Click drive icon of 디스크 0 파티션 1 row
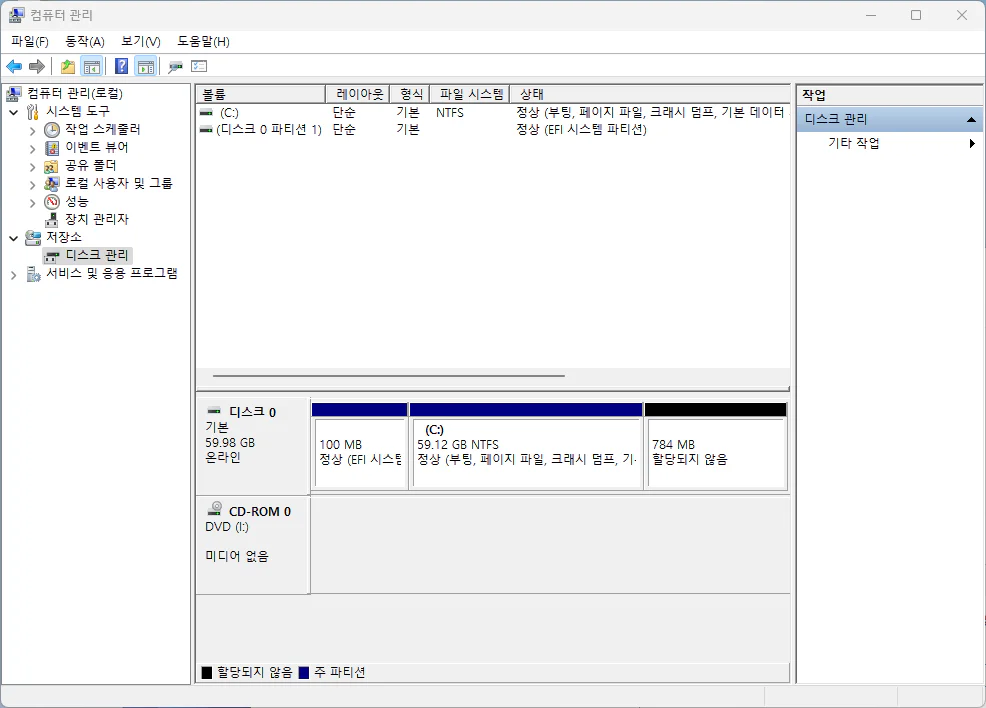The width and height of the screenshot is (986, 708). [206, 130]
